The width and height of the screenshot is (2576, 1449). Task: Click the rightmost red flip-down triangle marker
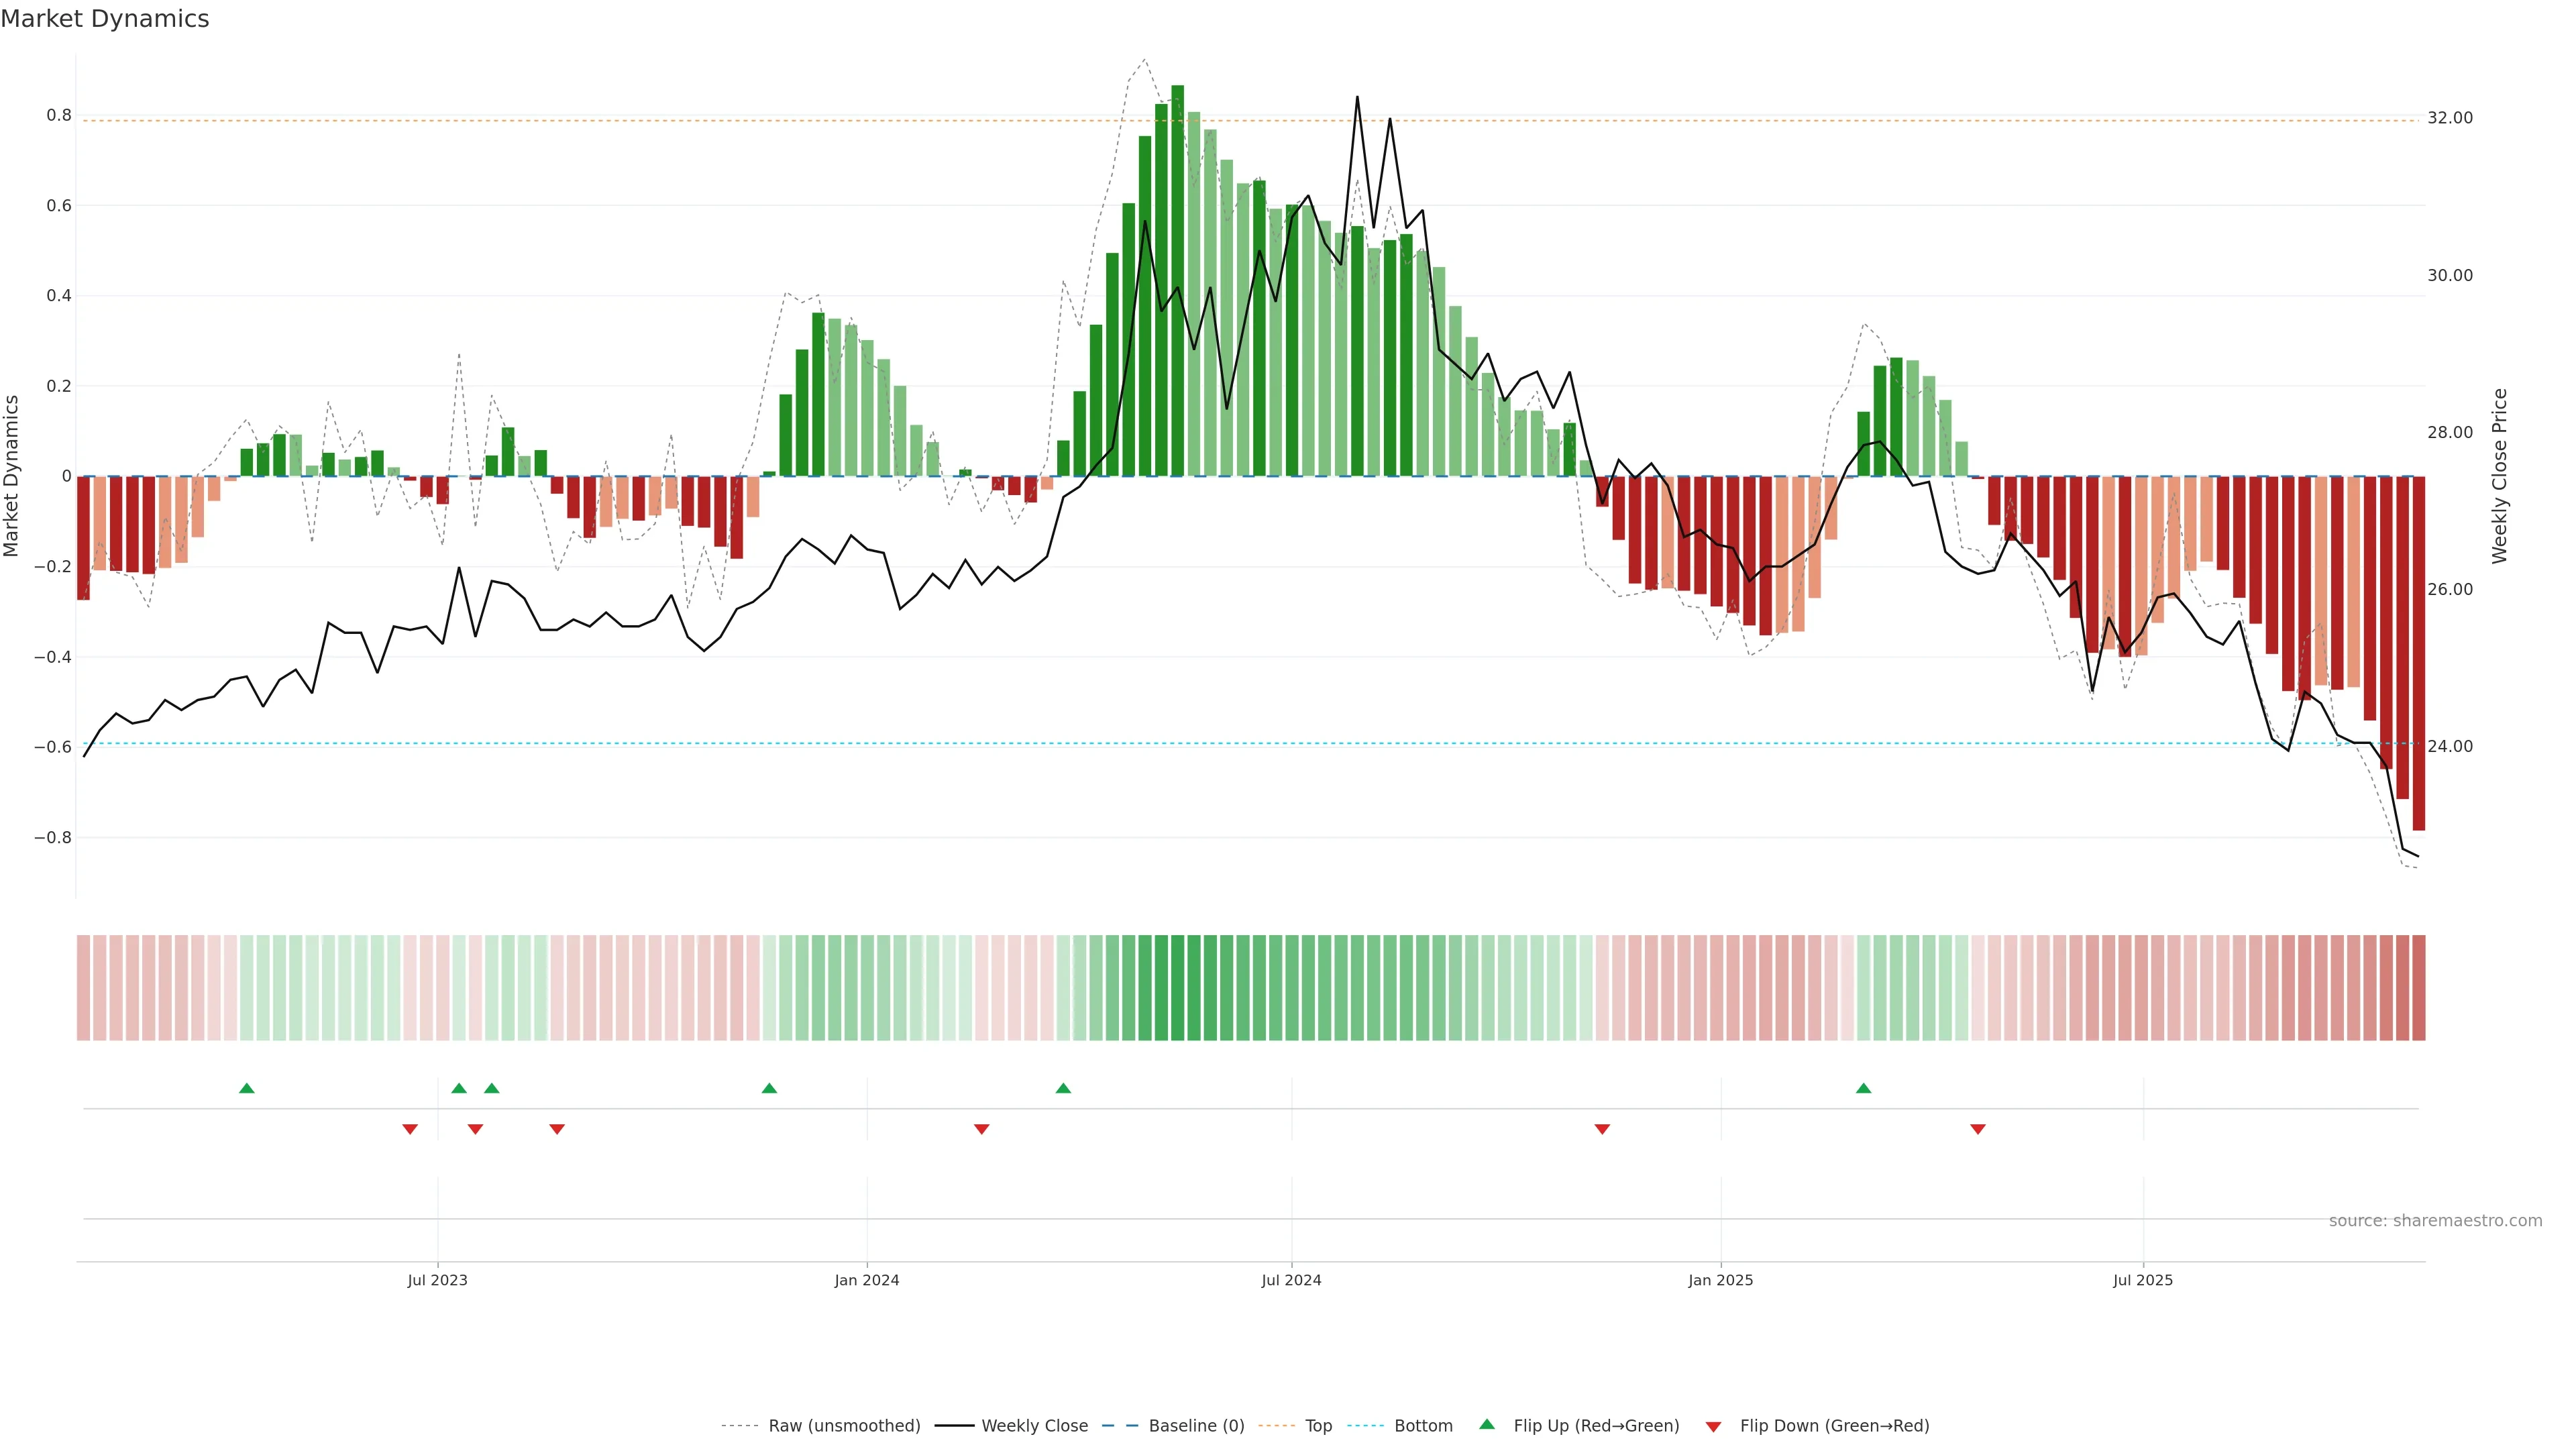tap(1977, 1129)
